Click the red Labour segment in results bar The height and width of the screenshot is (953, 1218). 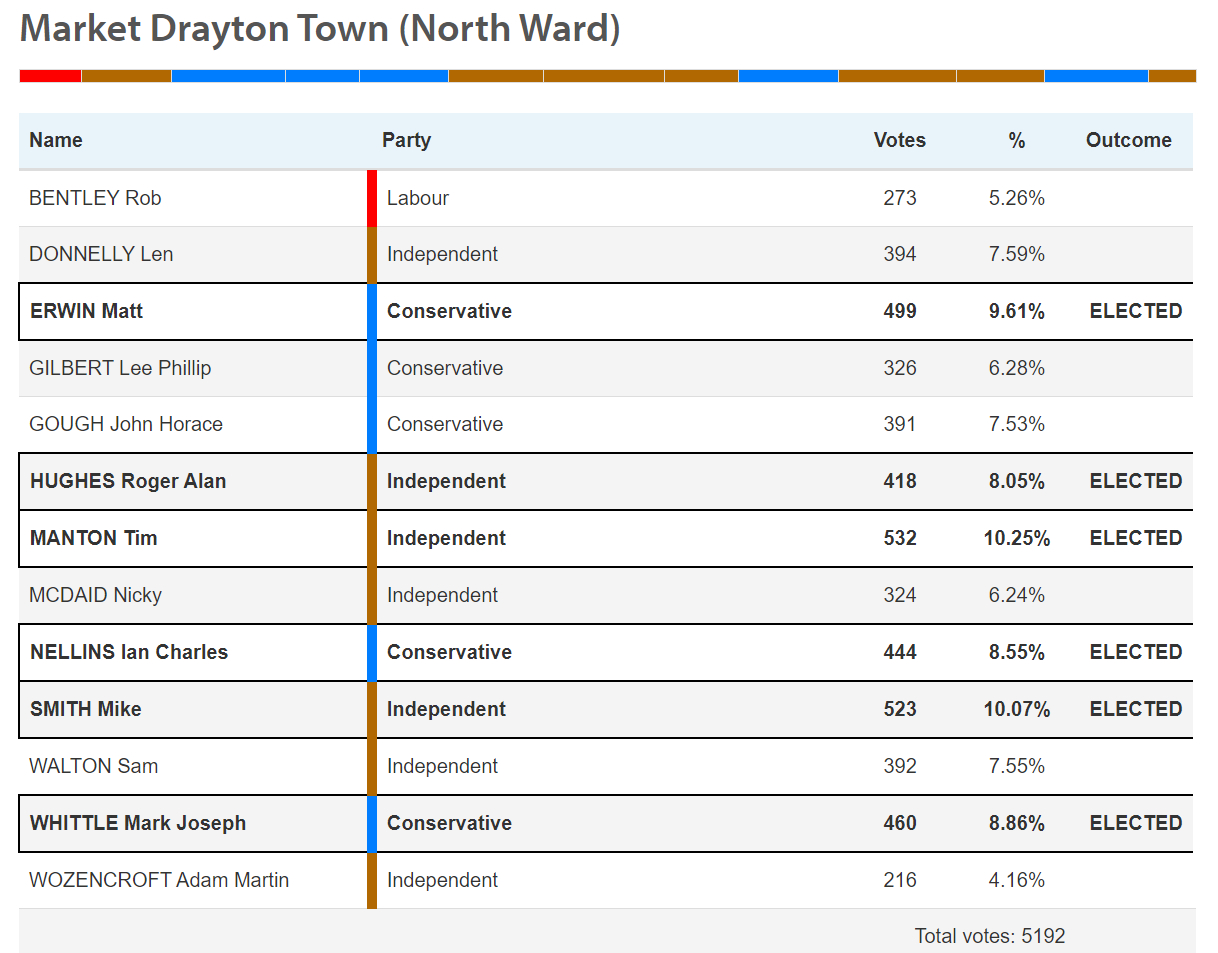pos(50,76)
